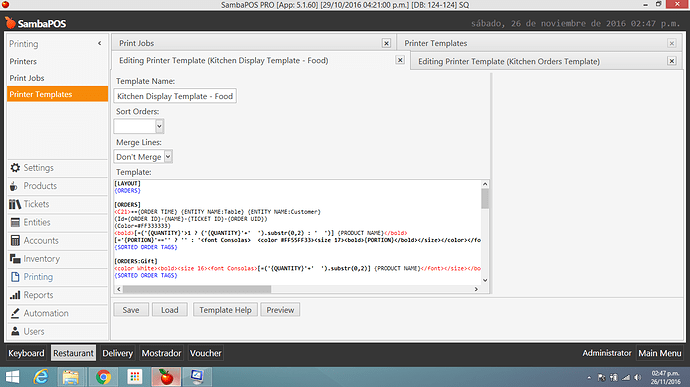The width and height of the screenshot is (690, 387).
Task: Select Print Jobs in the sidebar menu
Action: tap(27, 78)
